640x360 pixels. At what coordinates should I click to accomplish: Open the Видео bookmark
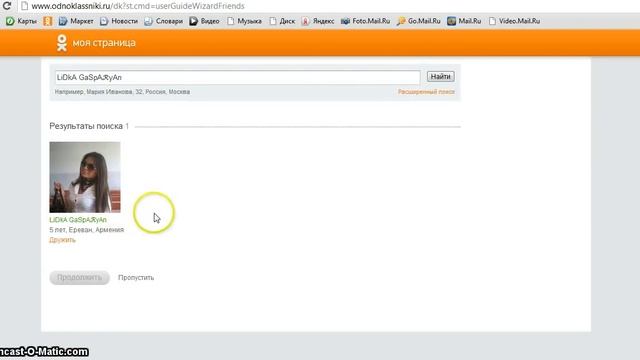pos(204,21)
